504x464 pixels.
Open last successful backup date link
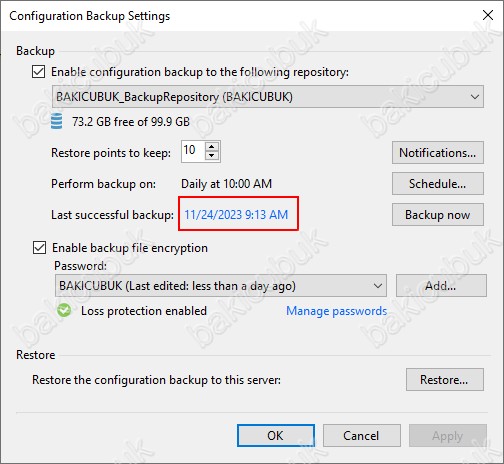pyautogui.click(x=236, y=215)
